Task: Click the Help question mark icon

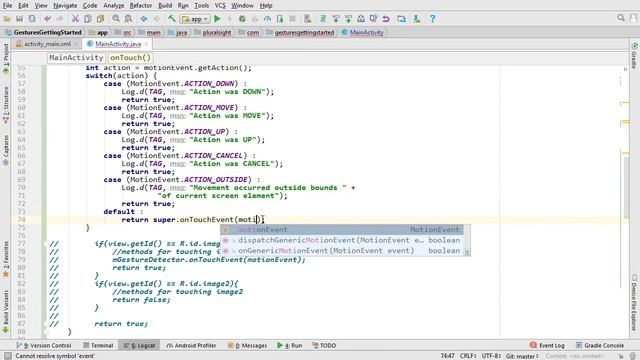Action: tap(433, 19)
